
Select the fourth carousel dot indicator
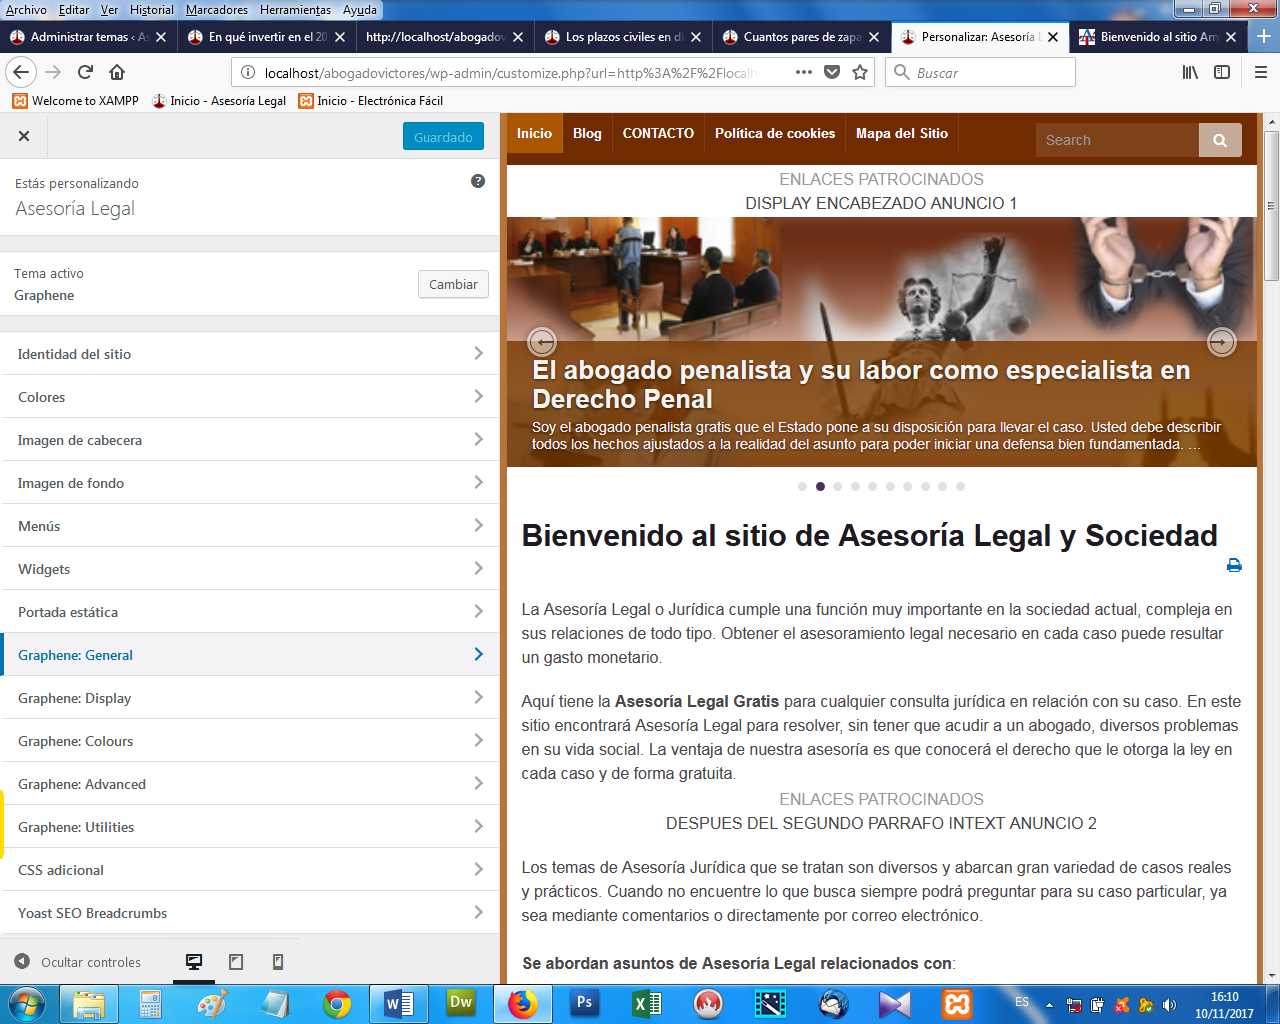[x=855, y=486]
